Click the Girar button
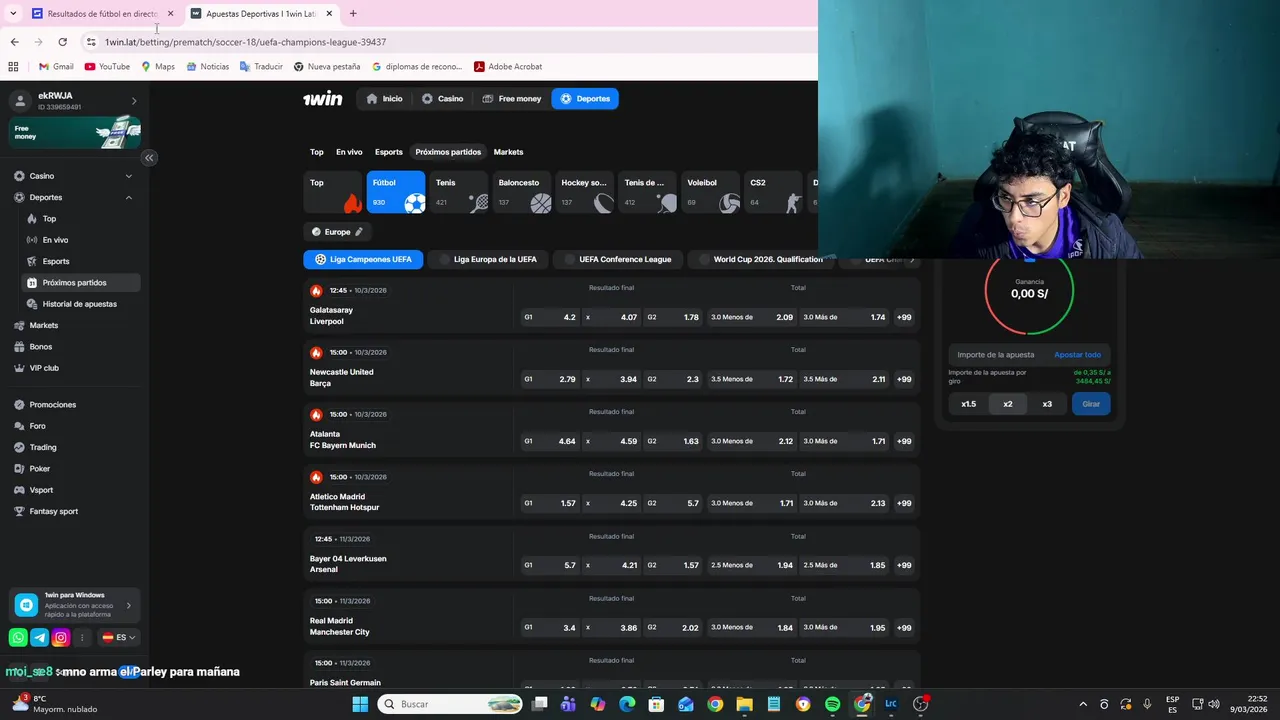1280x720 pixels. point(1091,404)
